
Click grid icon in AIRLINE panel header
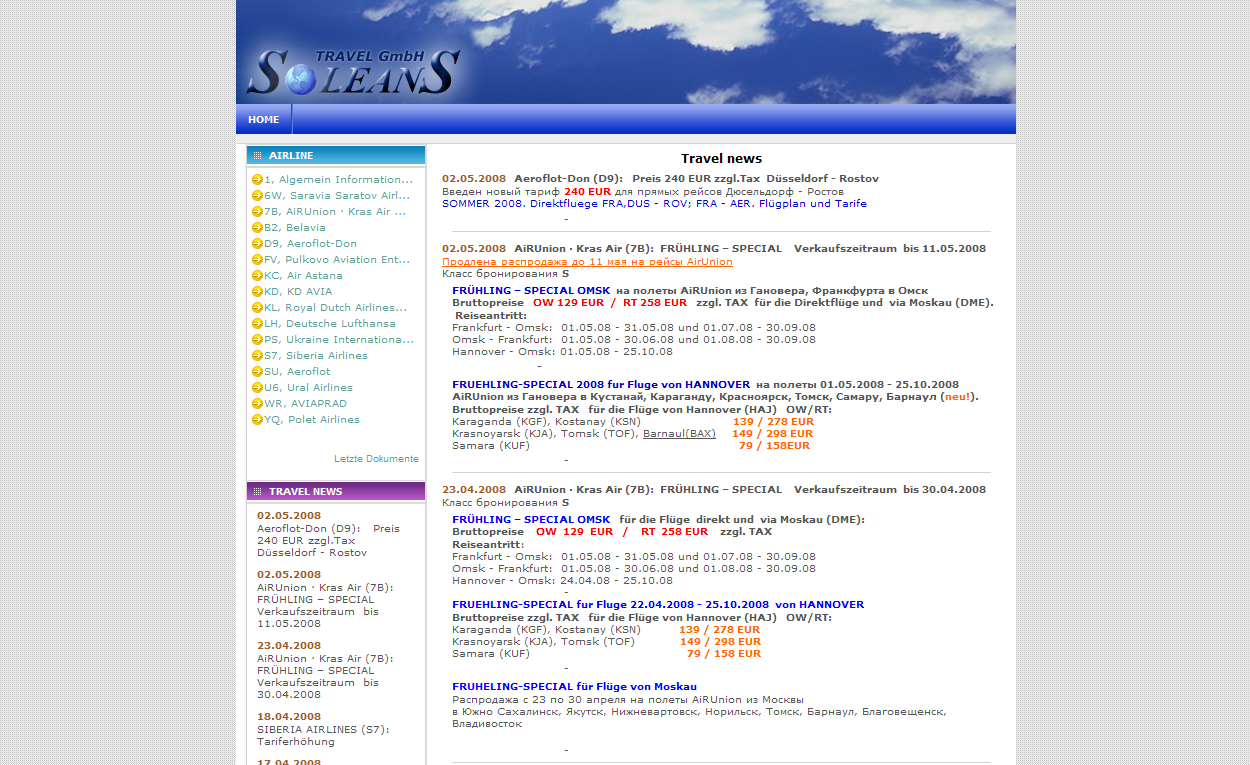257,156
